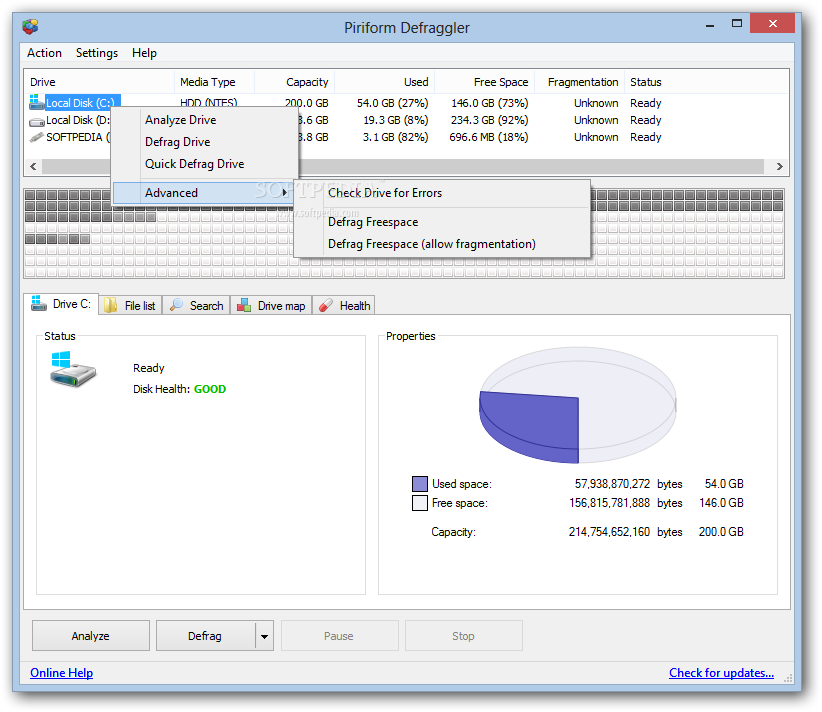The height and width of the screenshot is (712, 822).
Task: Select Check Drive for Errors
Action: click(441, 193)
